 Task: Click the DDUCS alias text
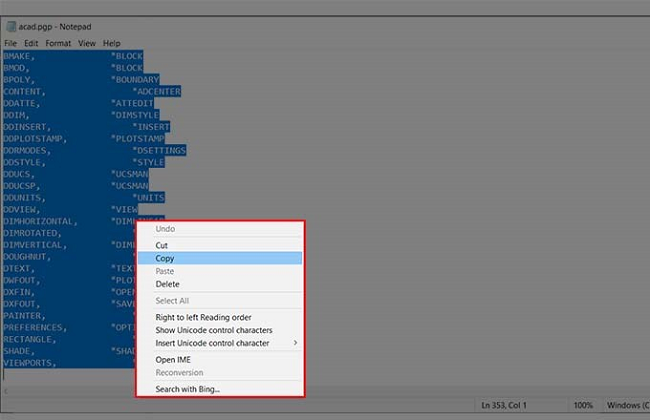(x=19, y=174)
